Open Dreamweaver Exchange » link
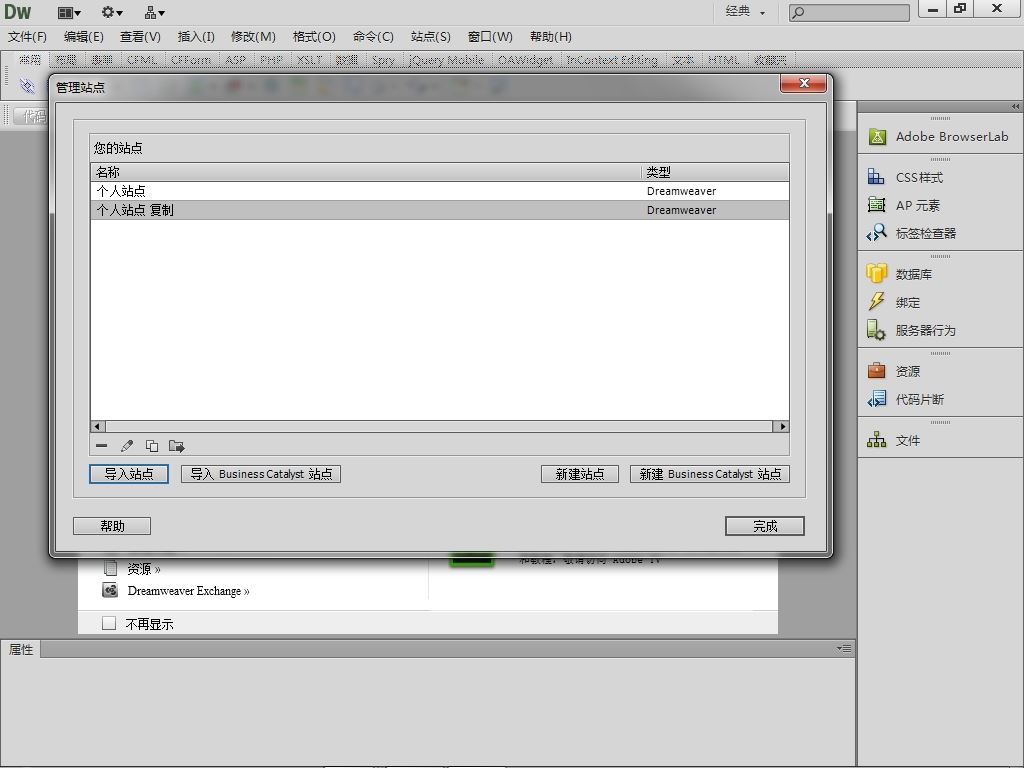 (188, 591)
